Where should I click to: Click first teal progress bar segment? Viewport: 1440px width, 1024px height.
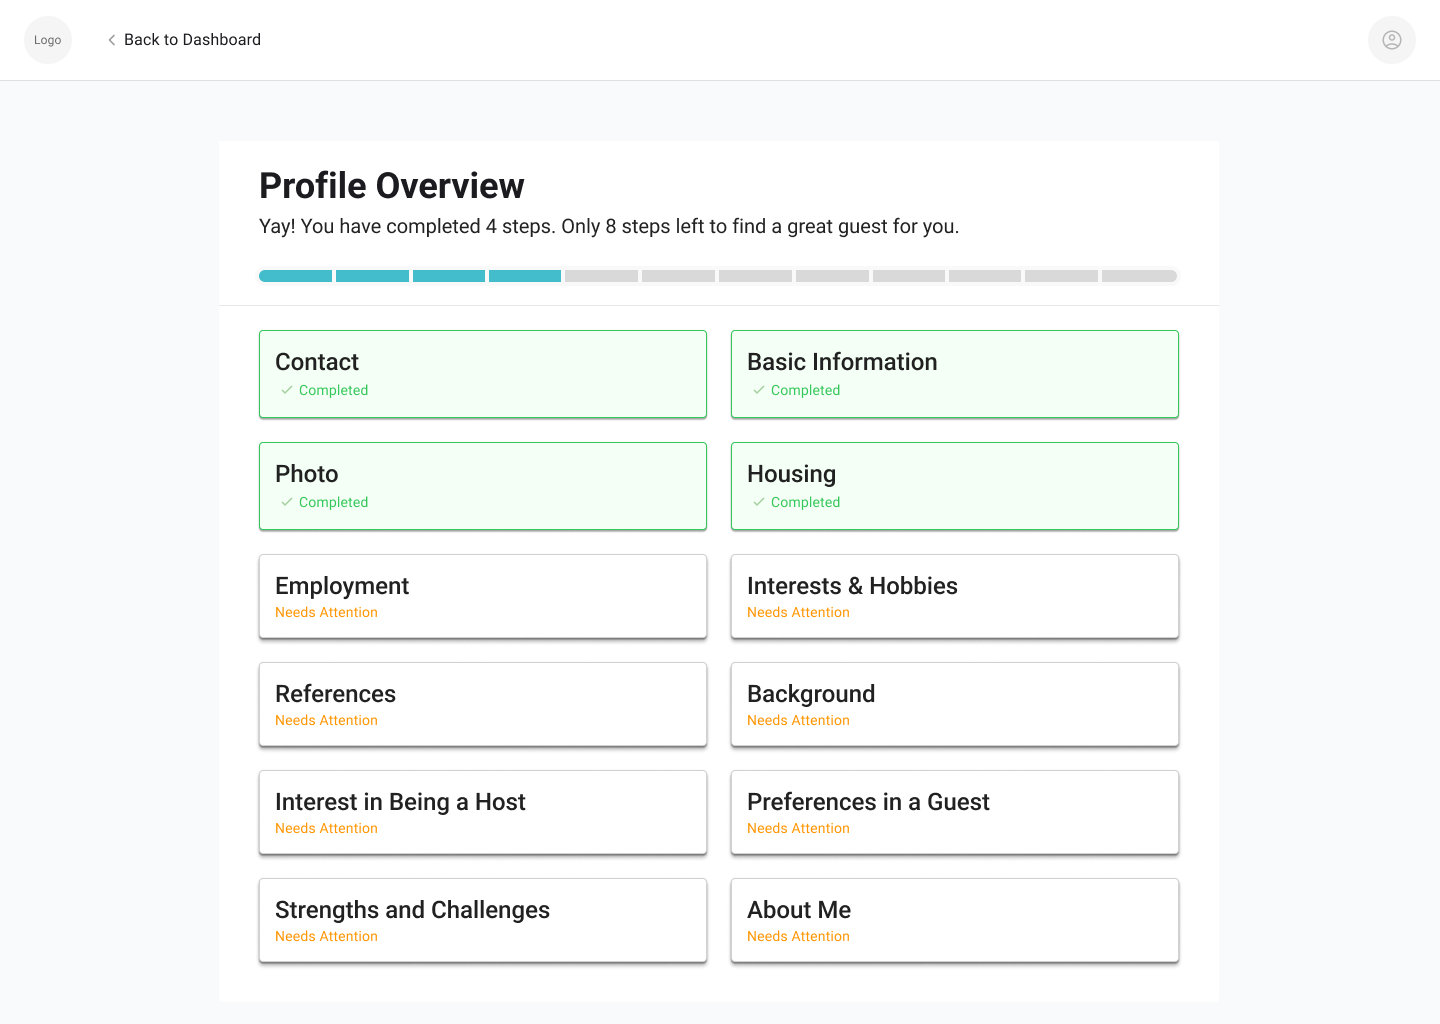point(295,276)
